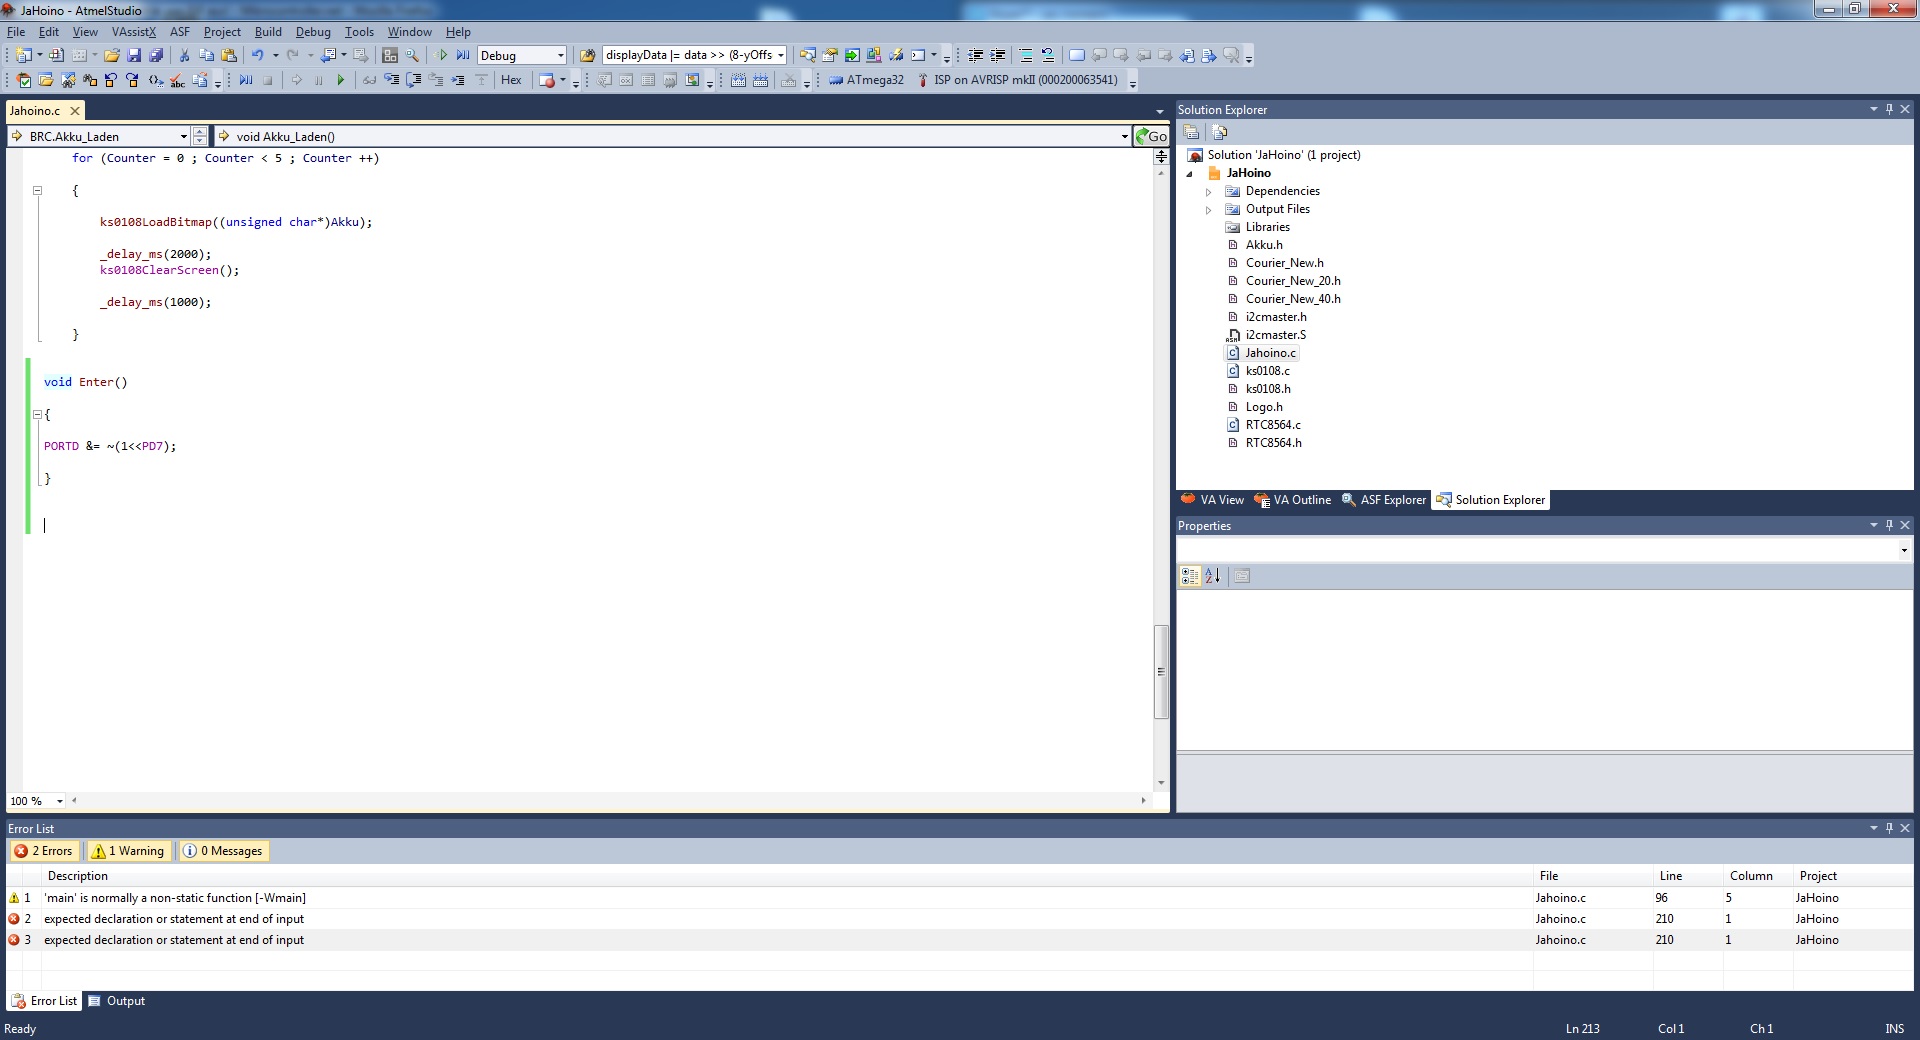Viewport: 1920px width, 1040px height.
Task: Undo the last edit
Action: [x=258, y=56]
